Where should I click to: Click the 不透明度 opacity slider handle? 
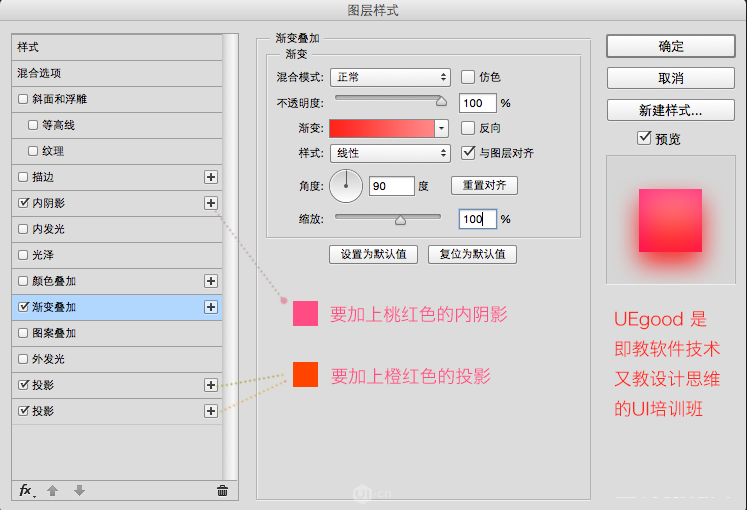click(x=442, y=100)
